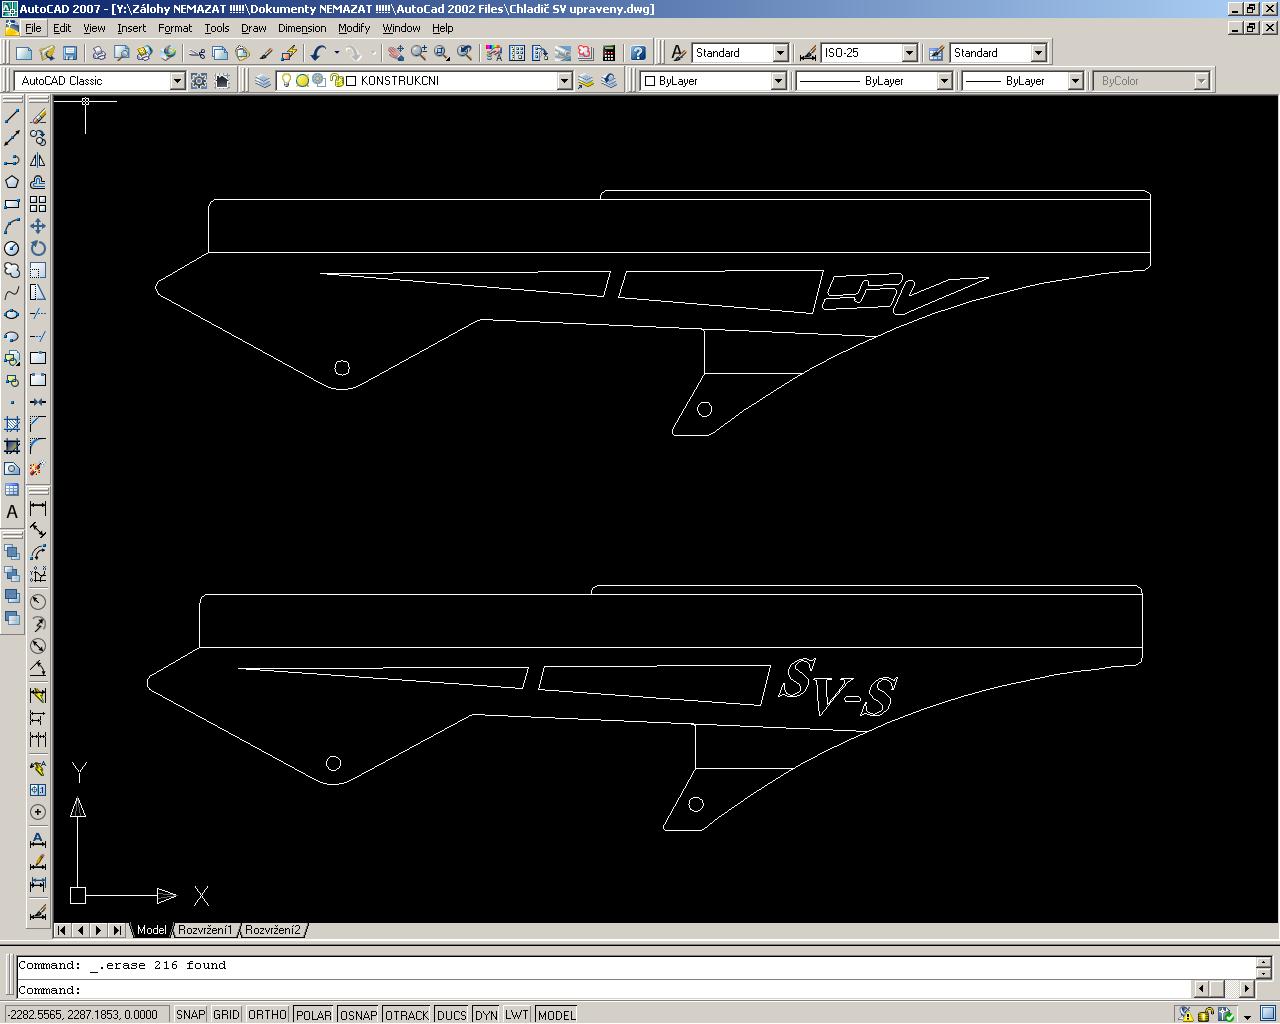This screenshot has width=1280, height=1024.
Task: Activate the Copy object tool
Action: (x=38, y=138)
